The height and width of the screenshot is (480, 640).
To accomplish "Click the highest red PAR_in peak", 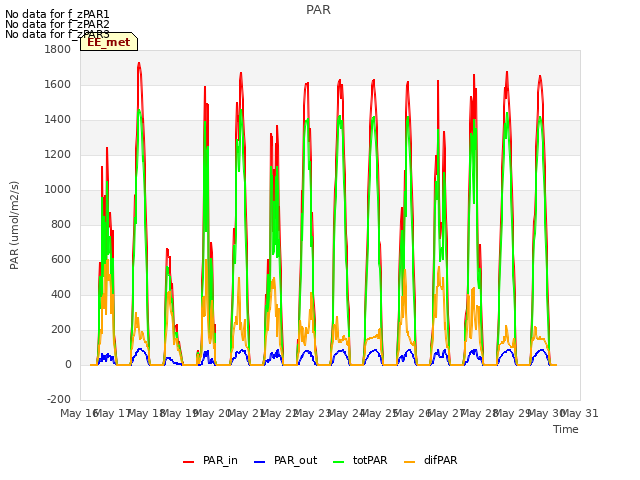I will [139, 63].
